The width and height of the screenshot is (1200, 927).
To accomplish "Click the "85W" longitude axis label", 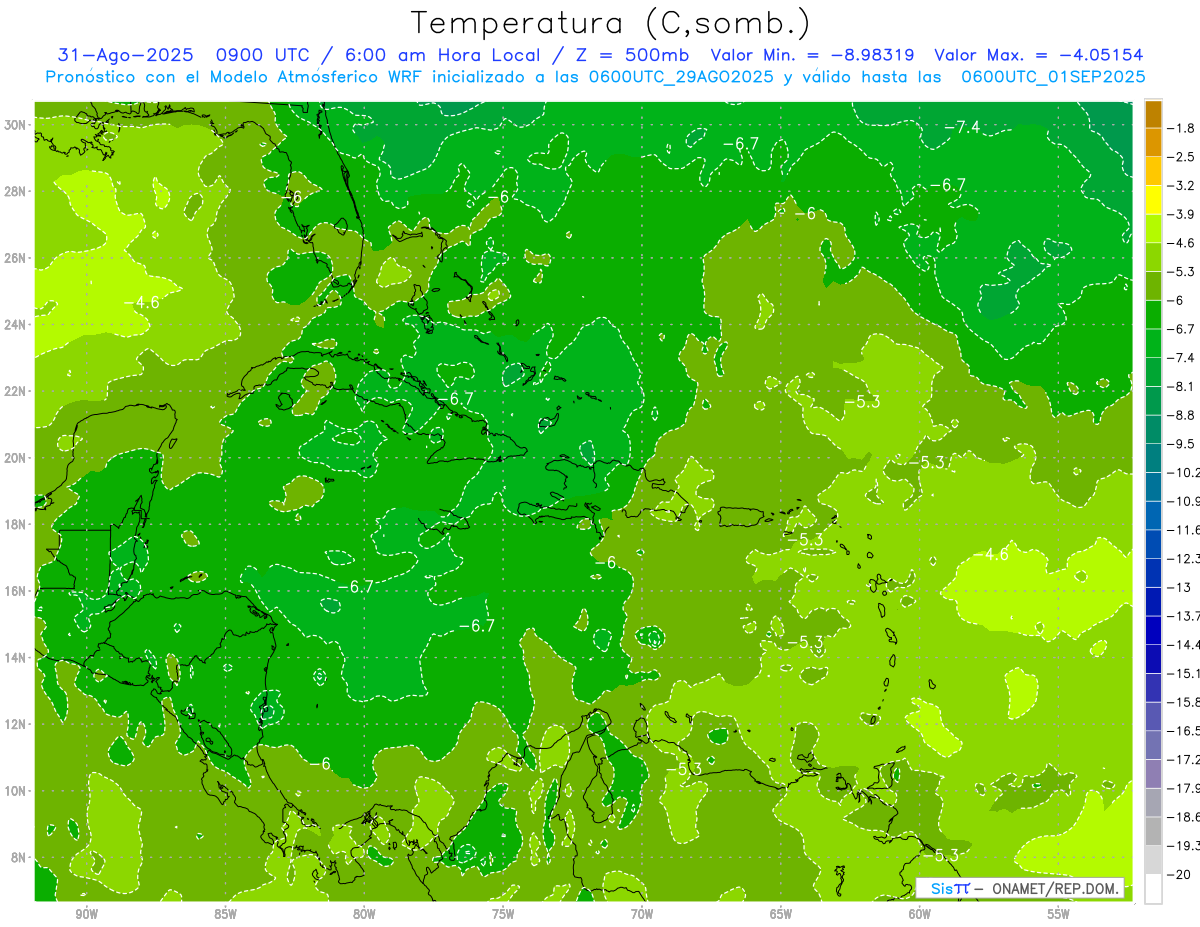I will click(225, 914).
